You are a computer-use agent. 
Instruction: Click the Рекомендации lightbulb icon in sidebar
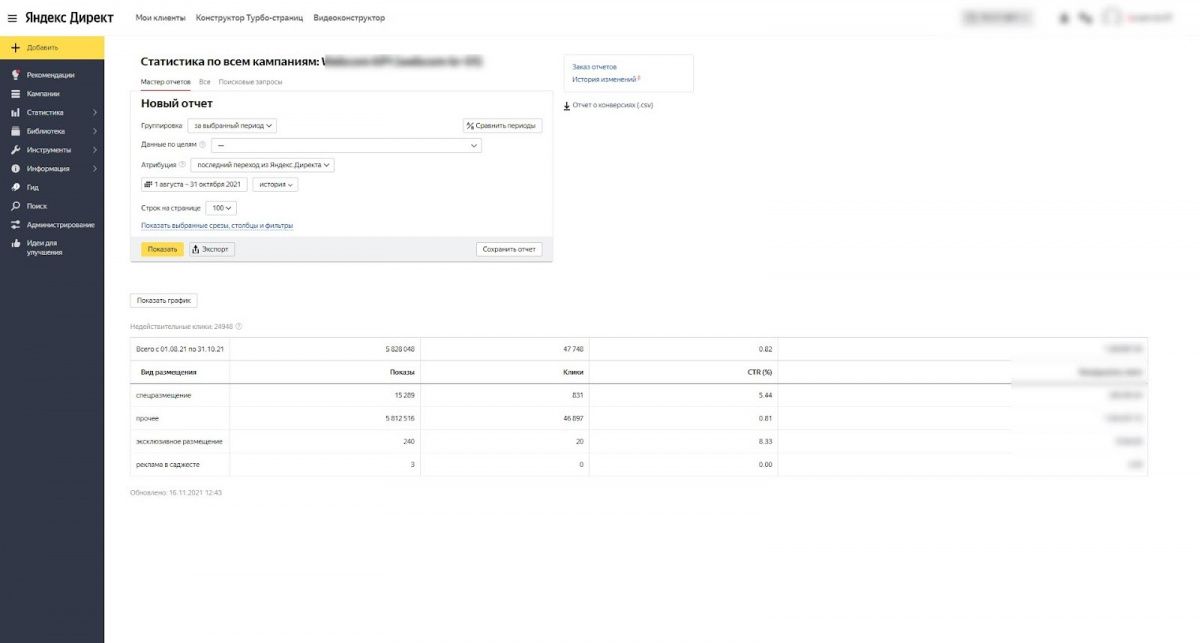(15, 75)
